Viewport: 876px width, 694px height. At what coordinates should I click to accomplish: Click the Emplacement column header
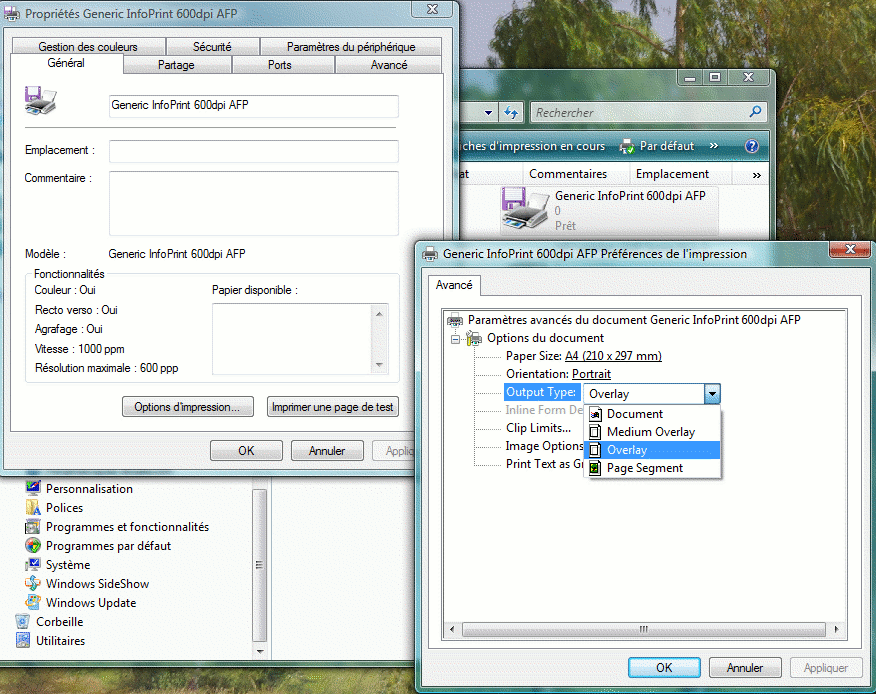click(x=680, y=174)
